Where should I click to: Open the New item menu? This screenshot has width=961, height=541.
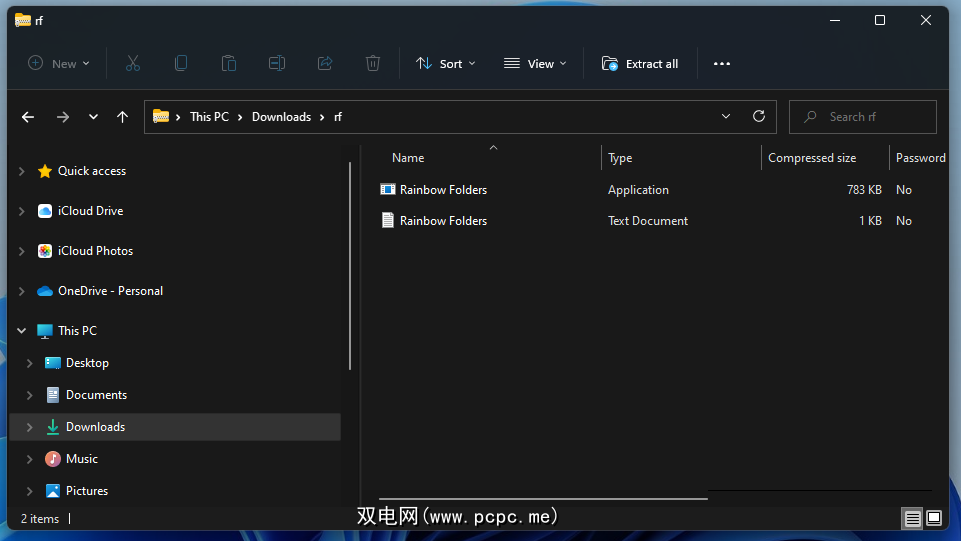click(59, 63)
